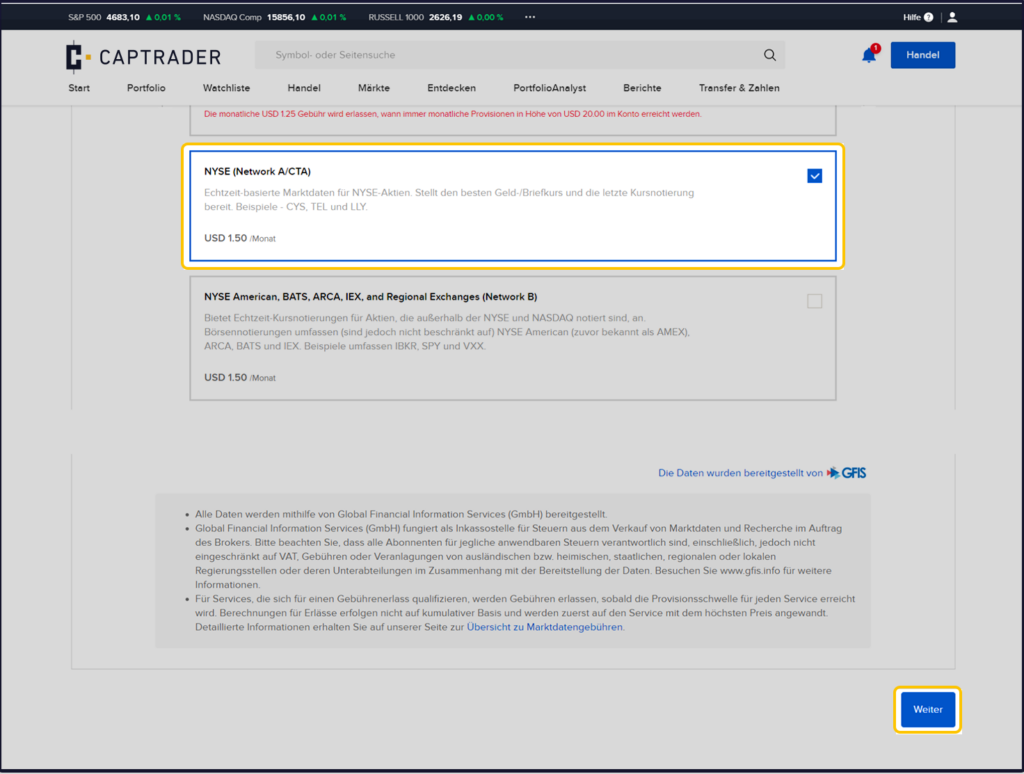Image resolution: width=1024 pixels, height=774 pixels.
Task: Click the Alle Daten werden mithilfe bullet
Action: click(x=401, y=514)
